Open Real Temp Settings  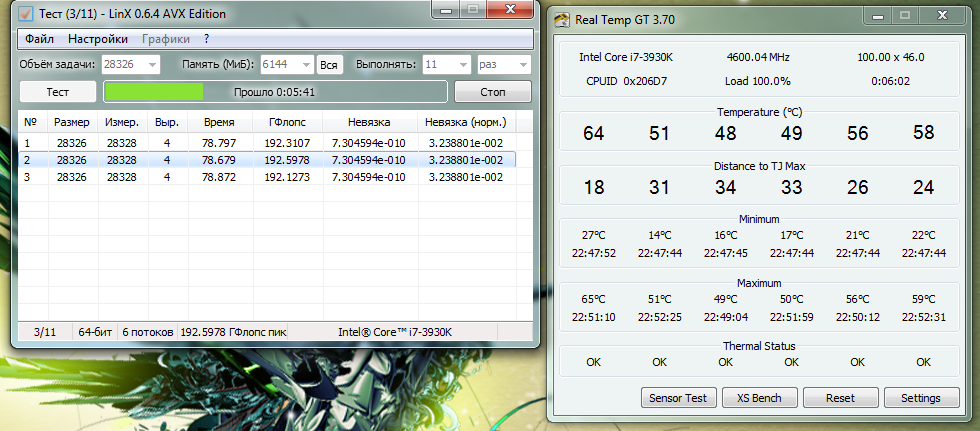(921, 397)
